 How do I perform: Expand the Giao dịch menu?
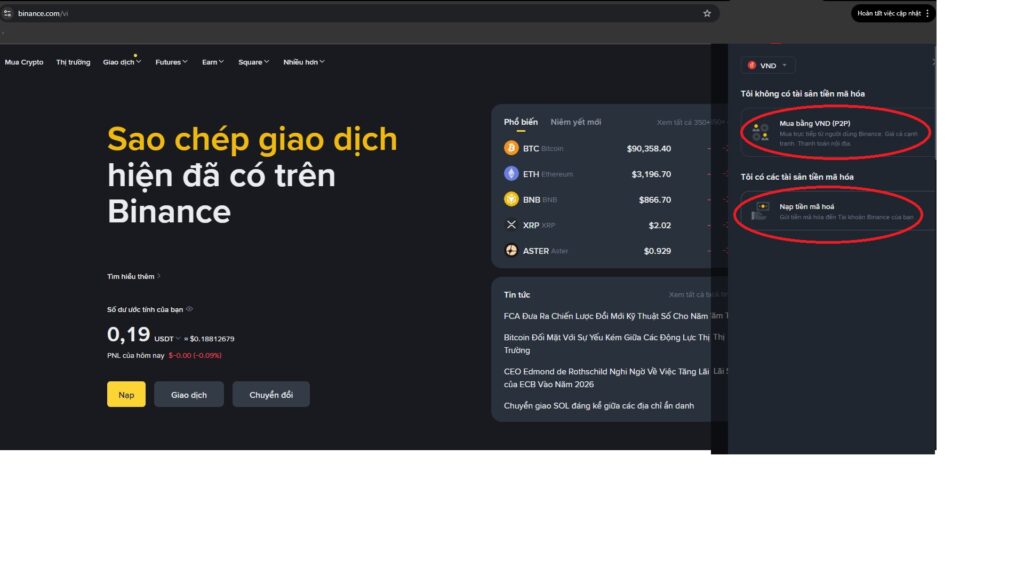[x=121, y=62]
